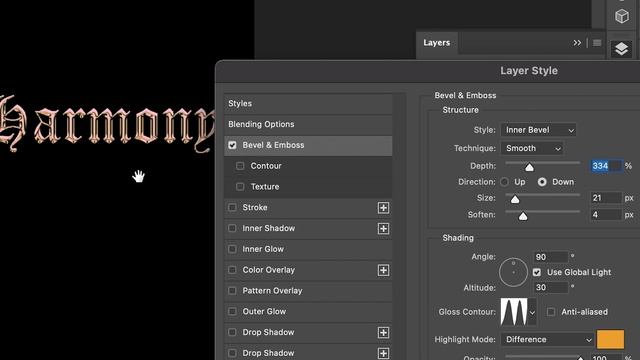Select the Texture sub-item

point(308,187)
